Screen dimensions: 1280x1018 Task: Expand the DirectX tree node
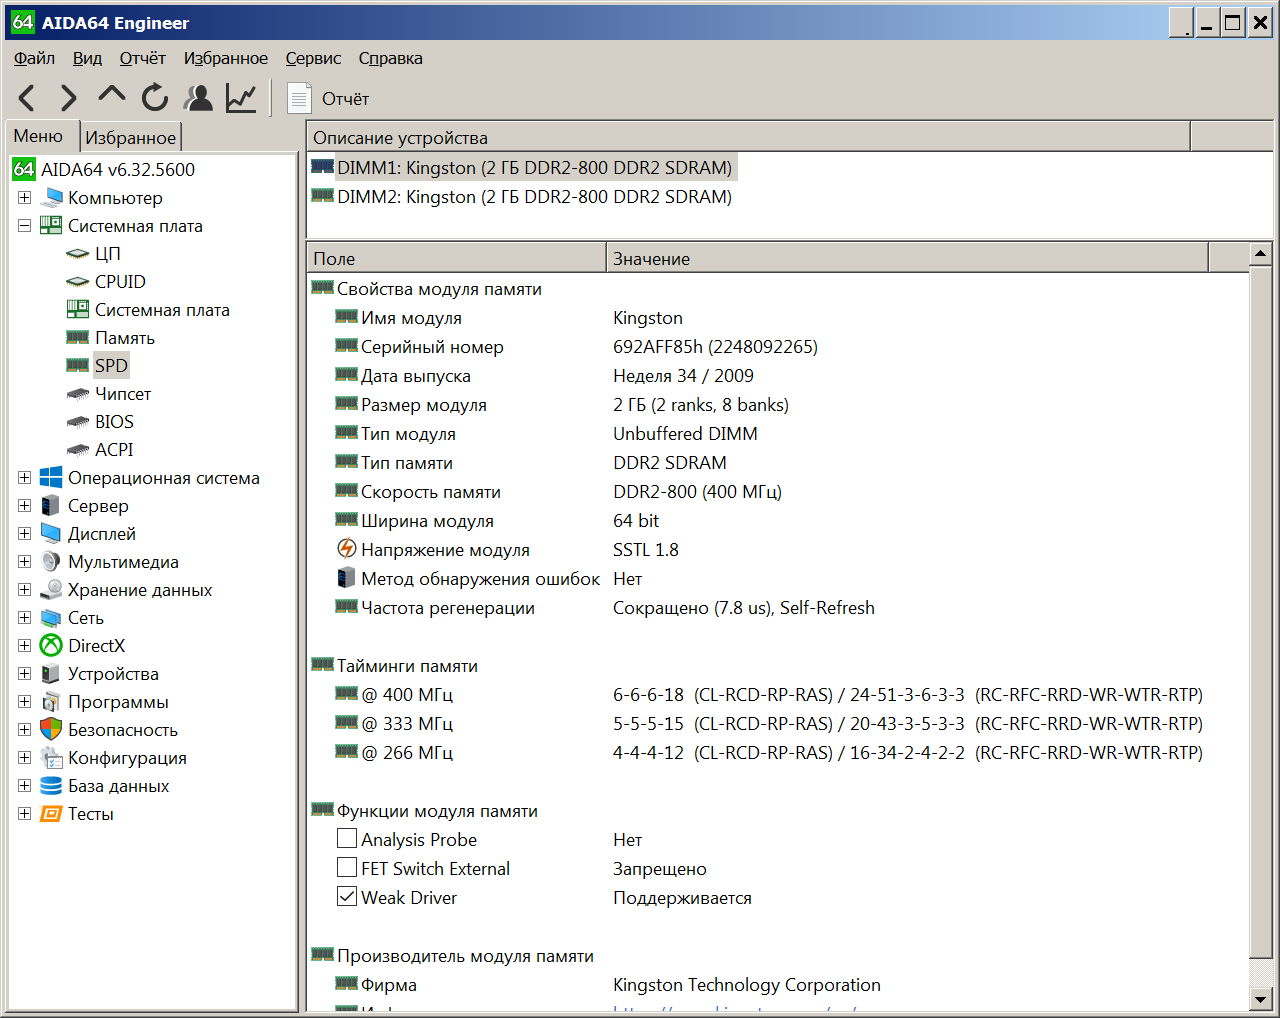[24, 646]
